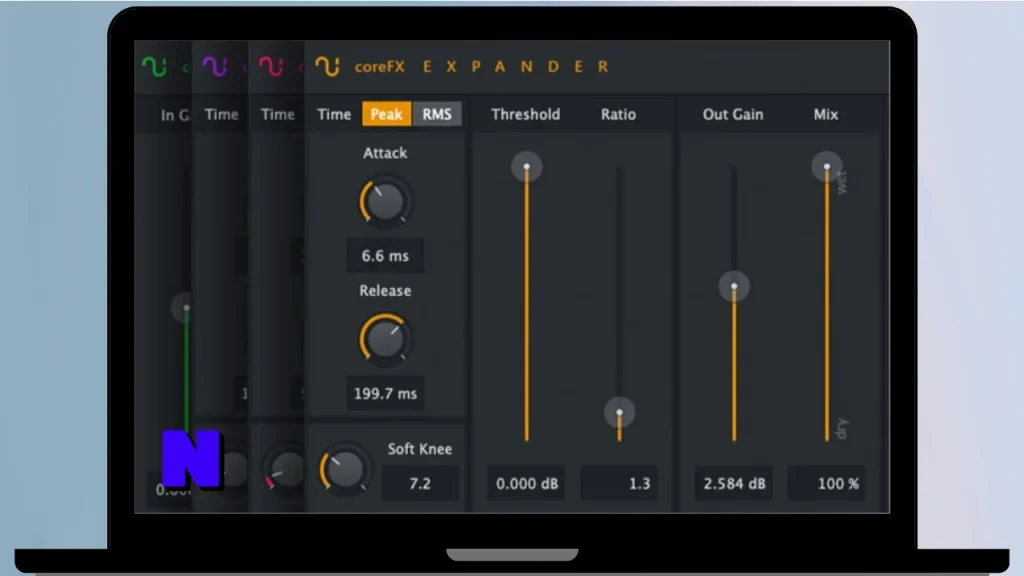Click the Ratio slider handle
Screen dimensions: 1024x576
coord(619,413)
